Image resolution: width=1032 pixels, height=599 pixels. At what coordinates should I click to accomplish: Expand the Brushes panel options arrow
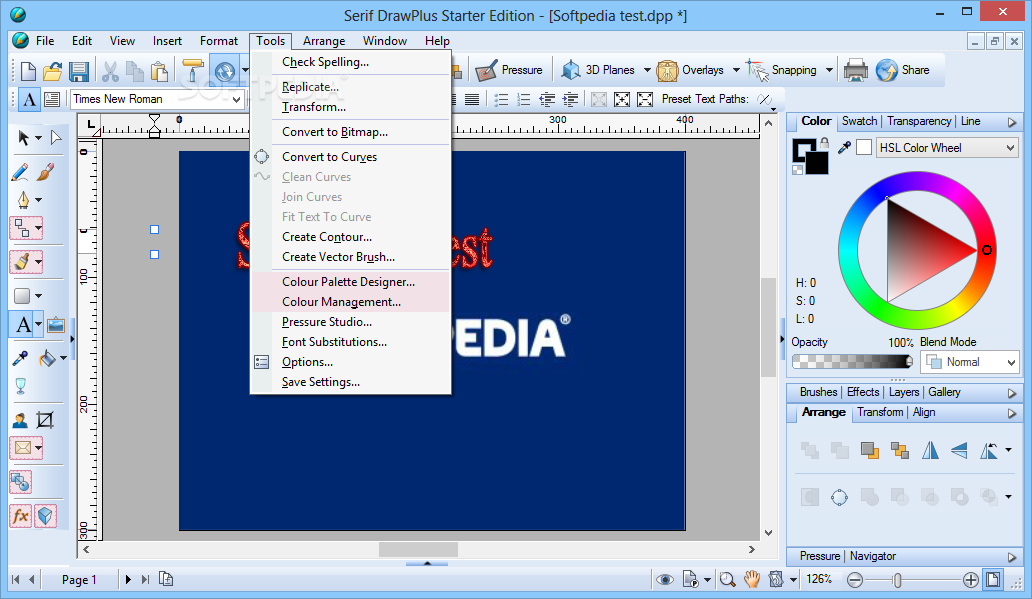pos(1012,393)
